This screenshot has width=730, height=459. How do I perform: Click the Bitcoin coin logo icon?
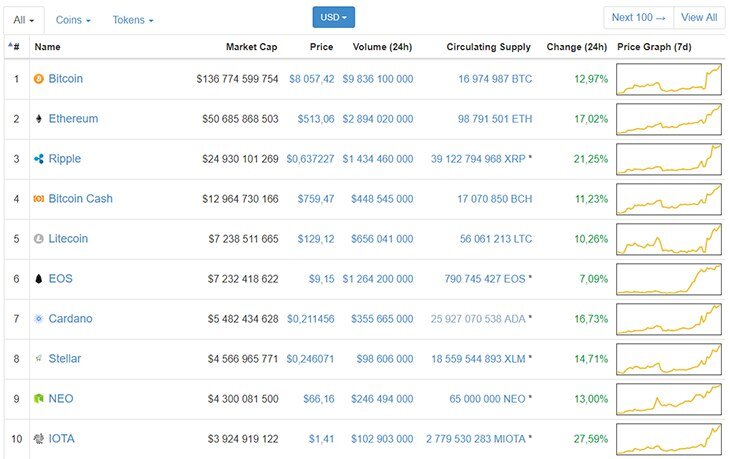tap(39, 79)
